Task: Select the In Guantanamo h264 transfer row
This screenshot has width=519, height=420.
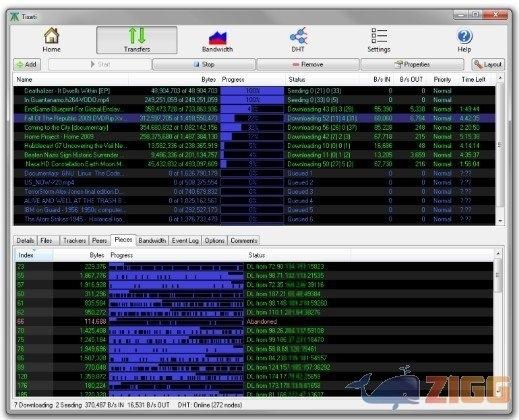Action: pos(254,100)
